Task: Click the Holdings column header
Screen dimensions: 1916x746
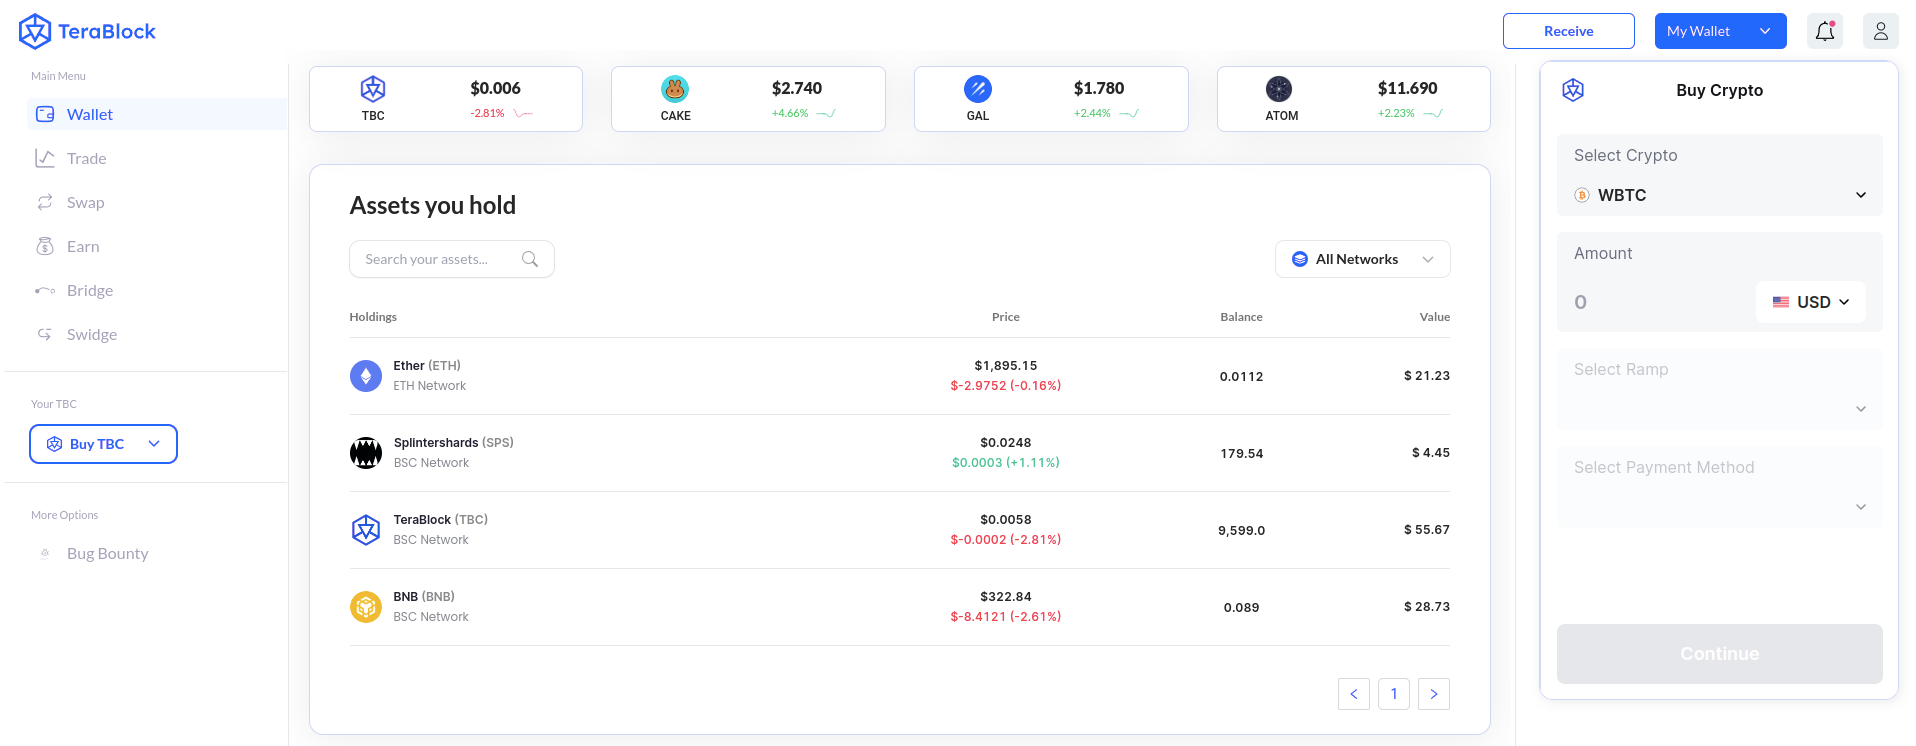Action: coord(373,317)
